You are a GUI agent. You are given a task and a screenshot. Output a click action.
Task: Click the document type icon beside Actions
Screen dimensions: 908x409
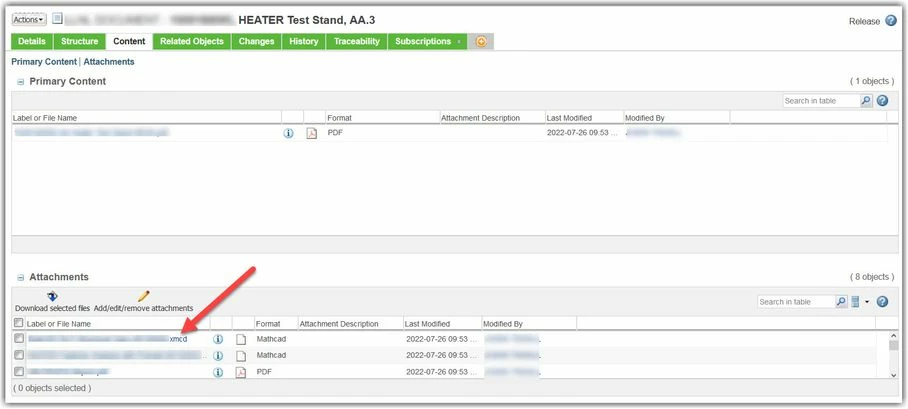click(x=57, y=19)
